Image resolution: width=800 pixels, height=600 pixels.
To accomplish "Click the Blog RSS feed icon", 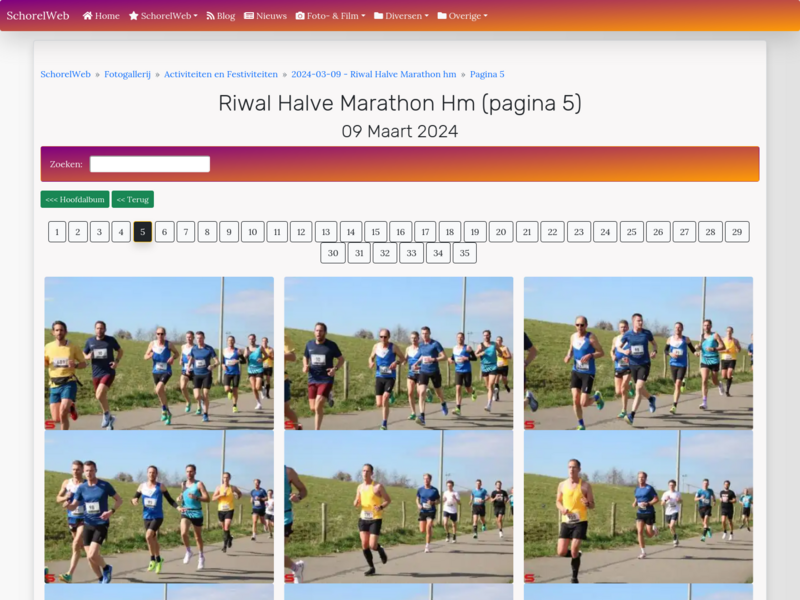I will 210,16.
